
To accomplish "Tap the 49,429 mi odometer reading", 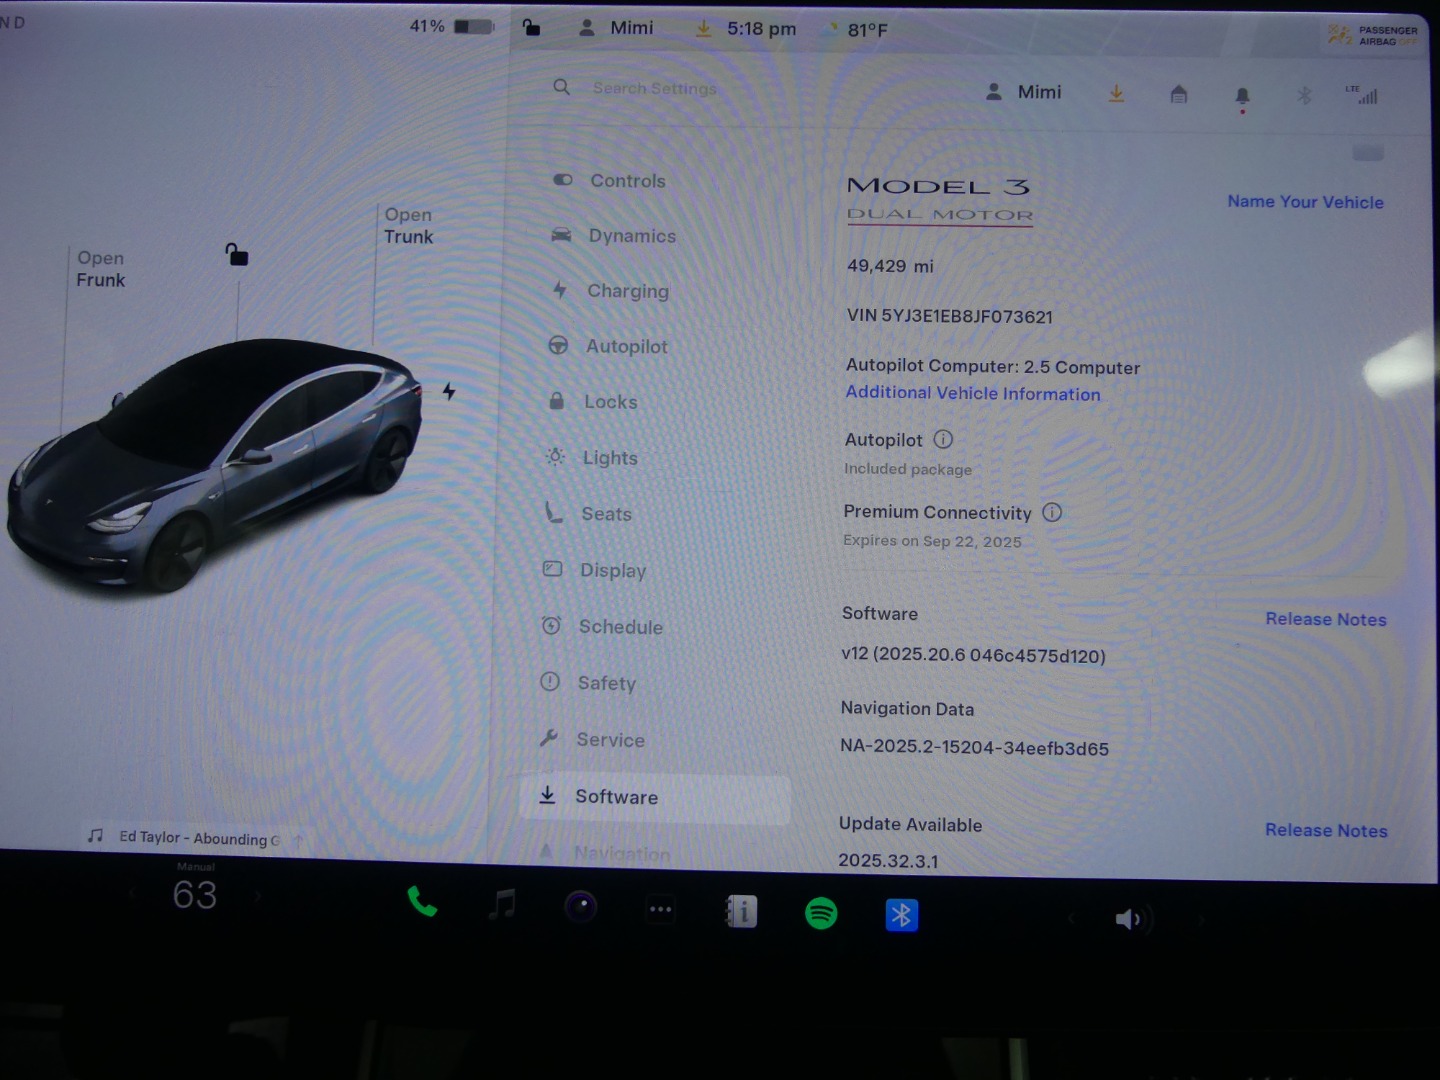I will click(890, 266).
